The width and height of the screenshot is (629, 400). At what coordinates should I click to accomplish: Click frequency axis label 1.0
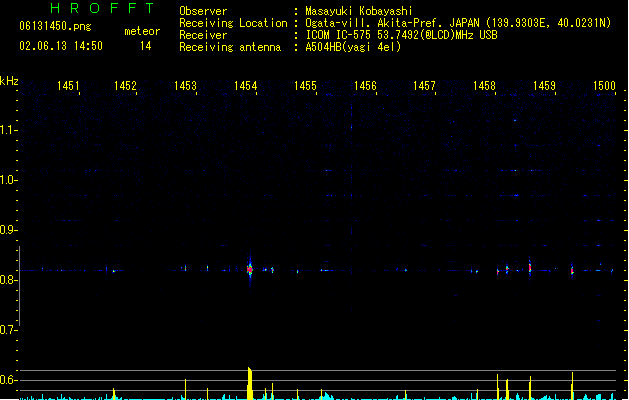pyautogui.click(x=8, y=180)
